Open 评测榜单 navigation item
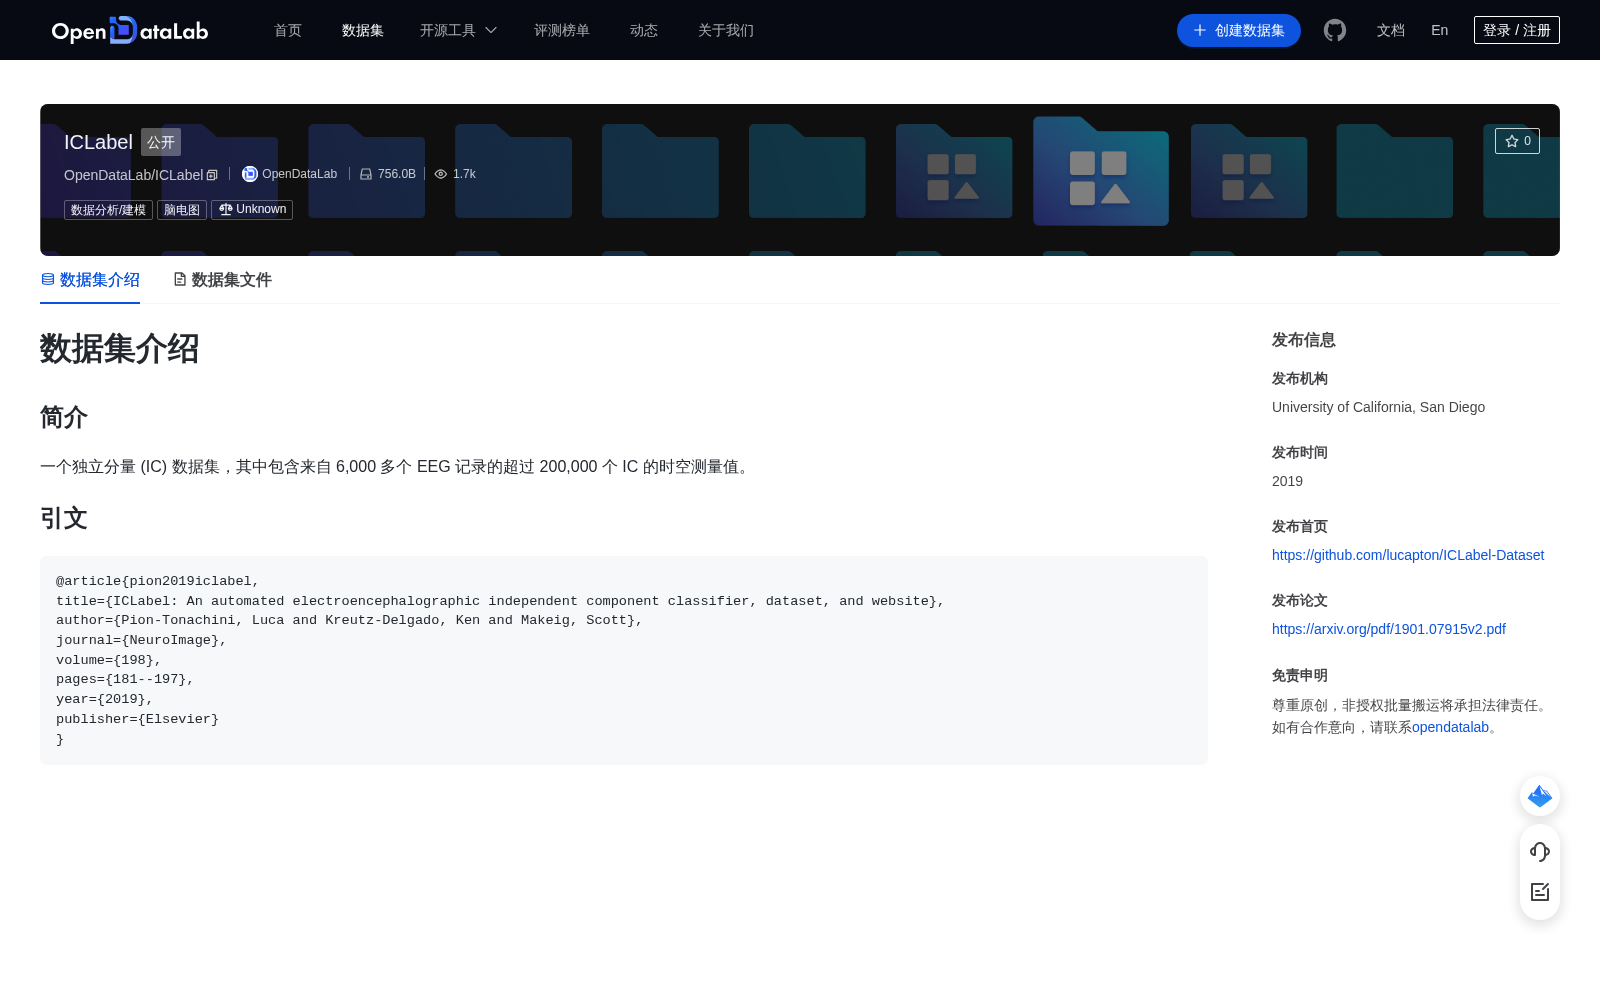Screen dimensions: 1600x1000 (562, 30)
